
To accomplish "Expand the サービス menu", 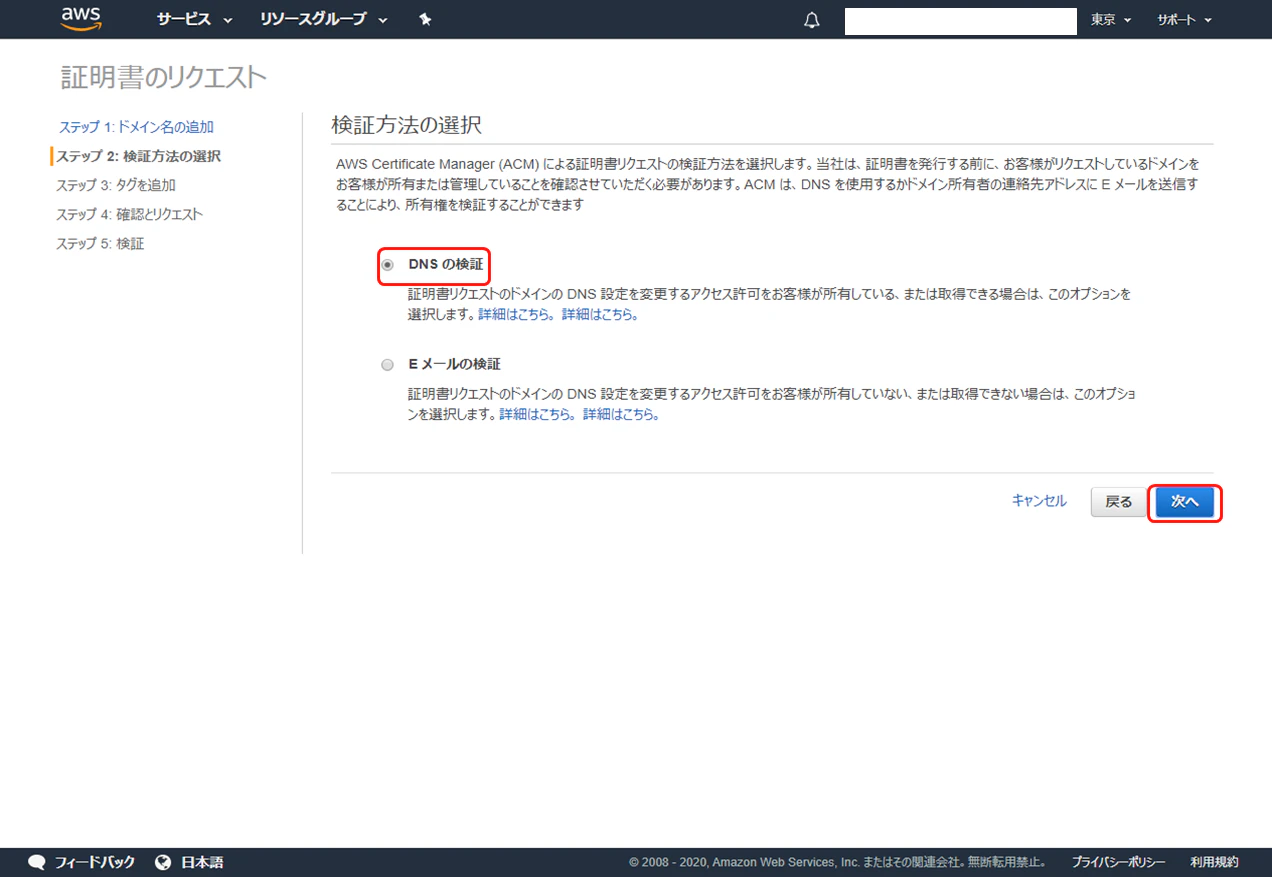I will [x=194, y=20].
